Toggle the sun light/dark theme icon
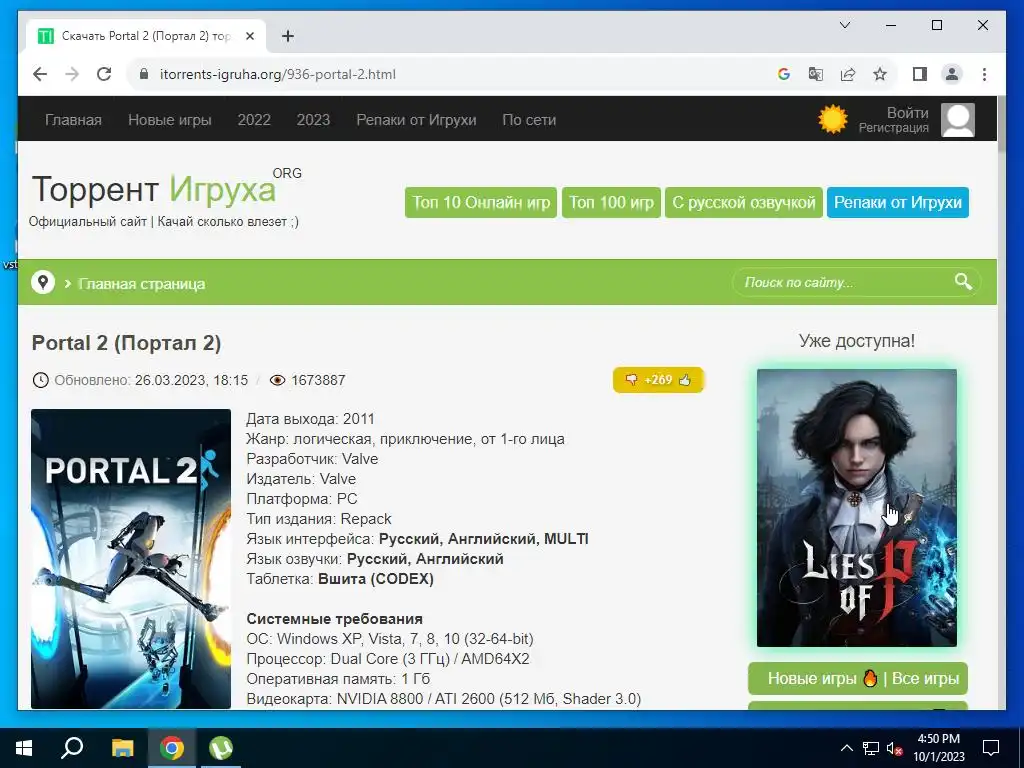 [x=833, y=120]
